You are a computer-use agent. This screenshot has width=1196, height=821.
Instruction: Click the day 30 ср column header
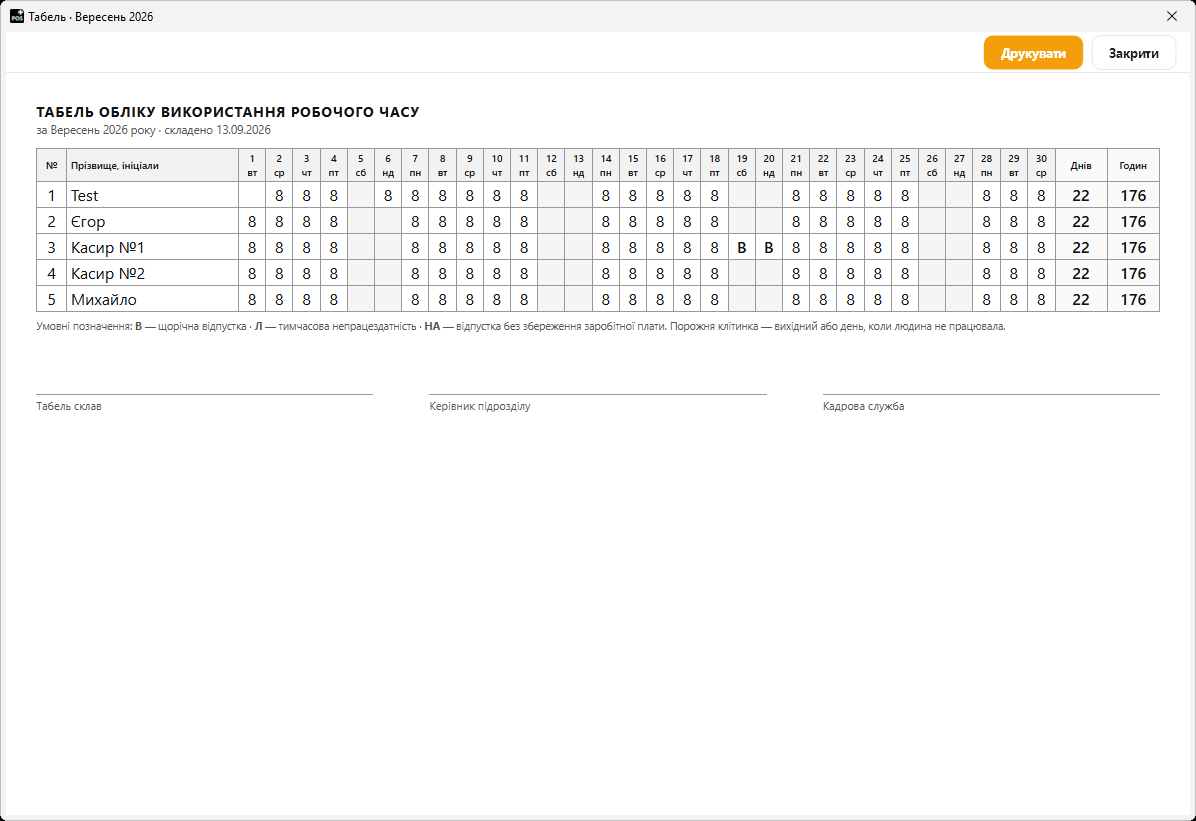coord(1041,166)
